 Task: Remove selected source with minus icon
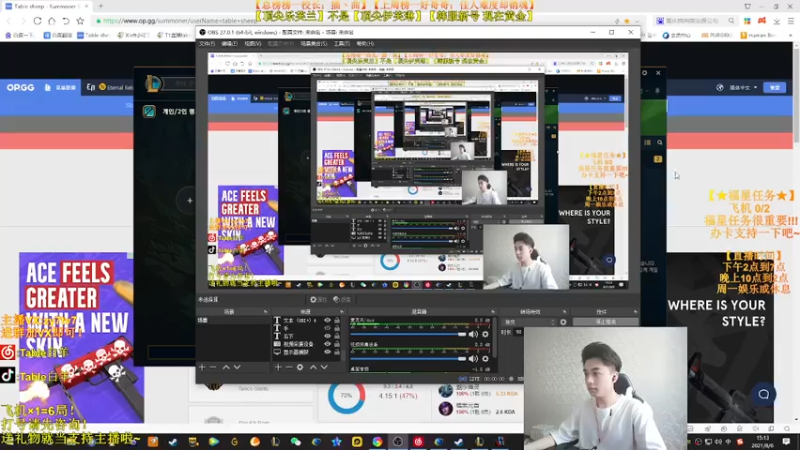coord(289,367)
